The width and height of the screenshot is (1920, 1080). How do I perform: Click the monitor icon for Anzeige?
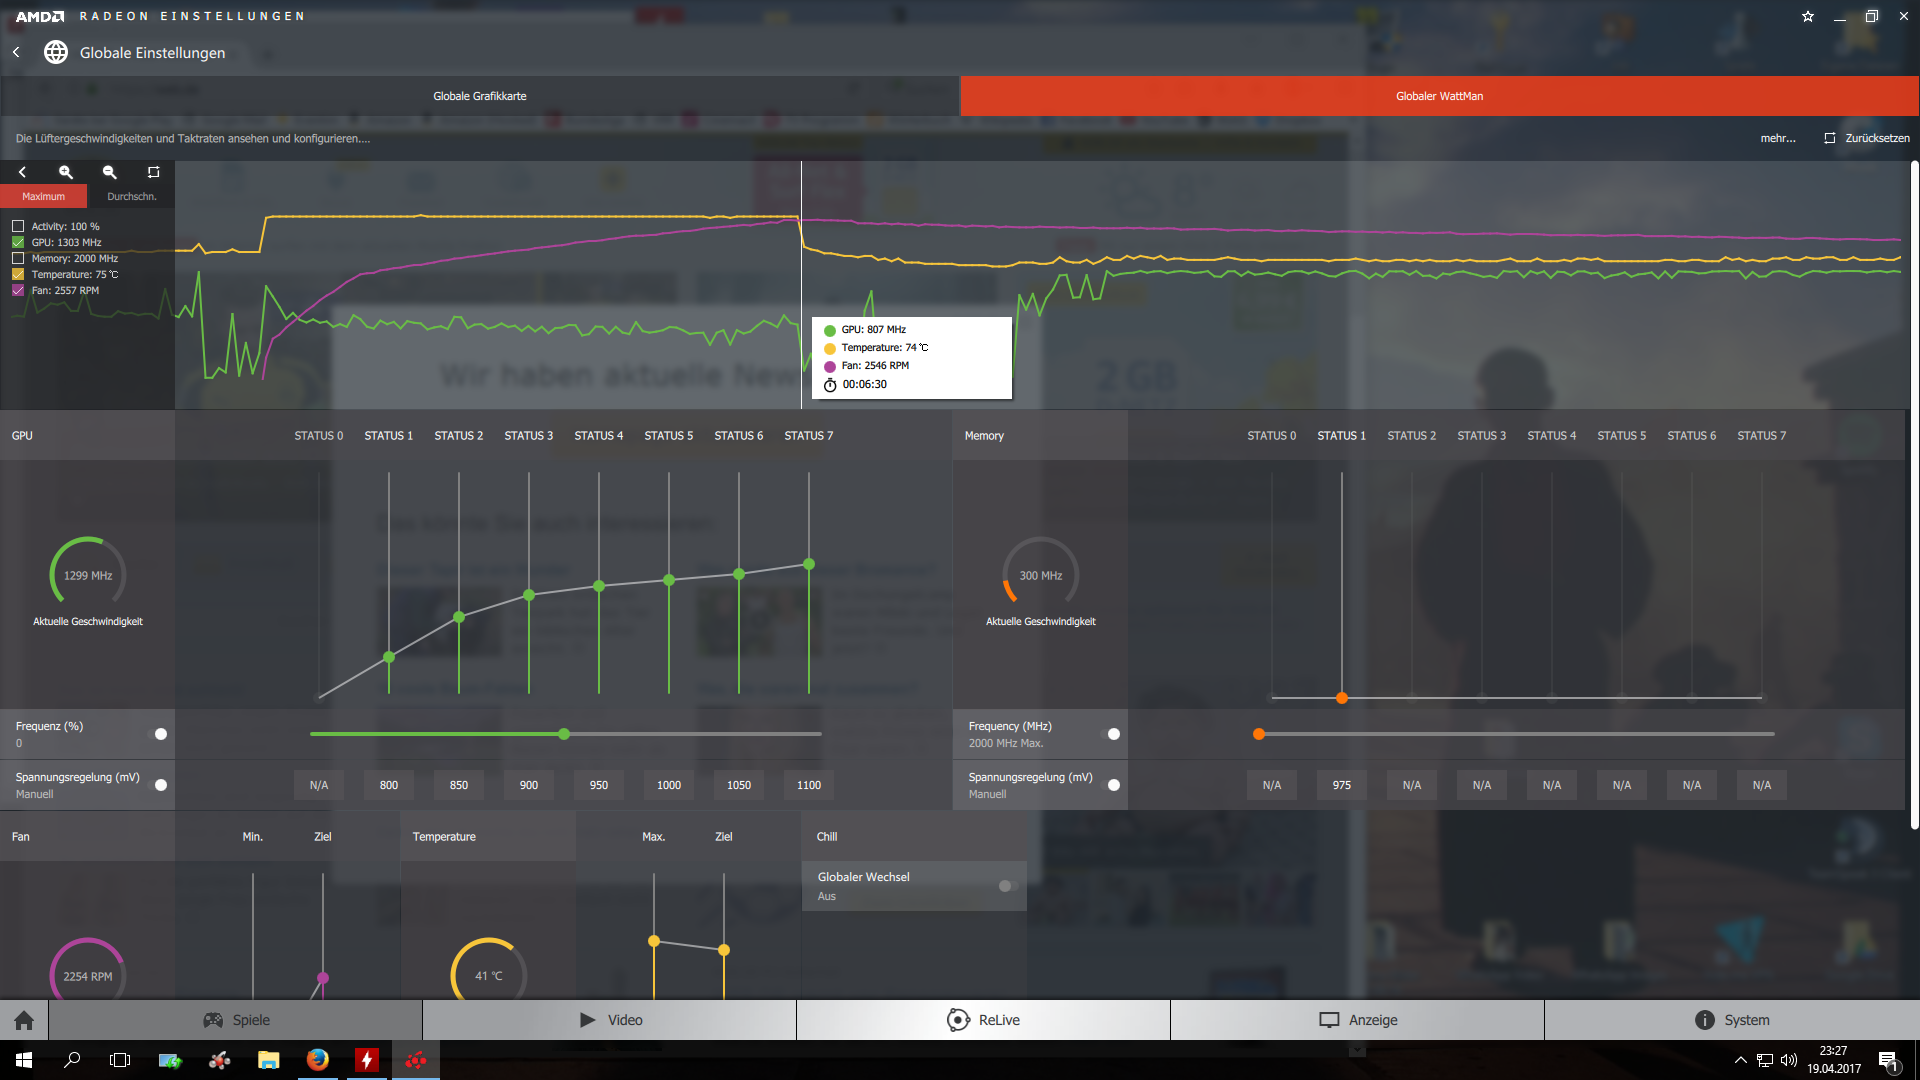(1329, 1020)
